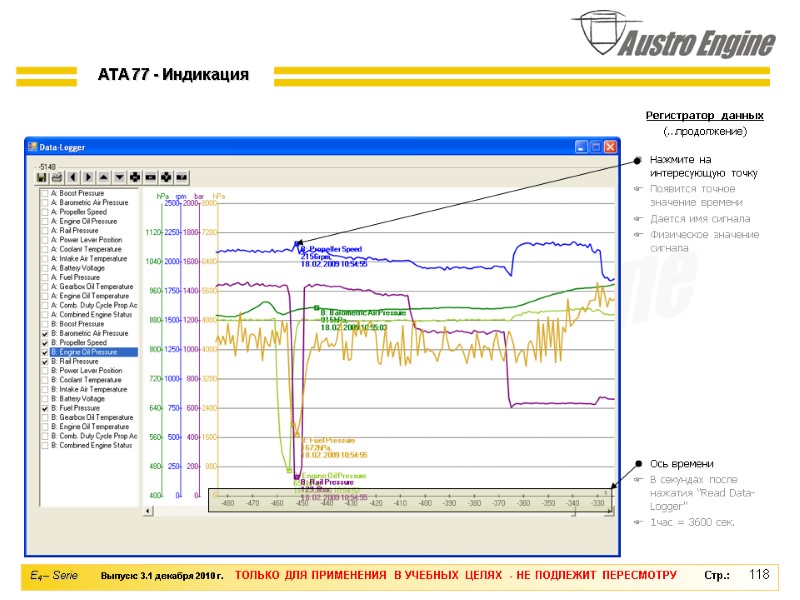Screen dimensions: 800x600
Task: Zoom out horizontally with the minus X icon
Action: [151, 178]
